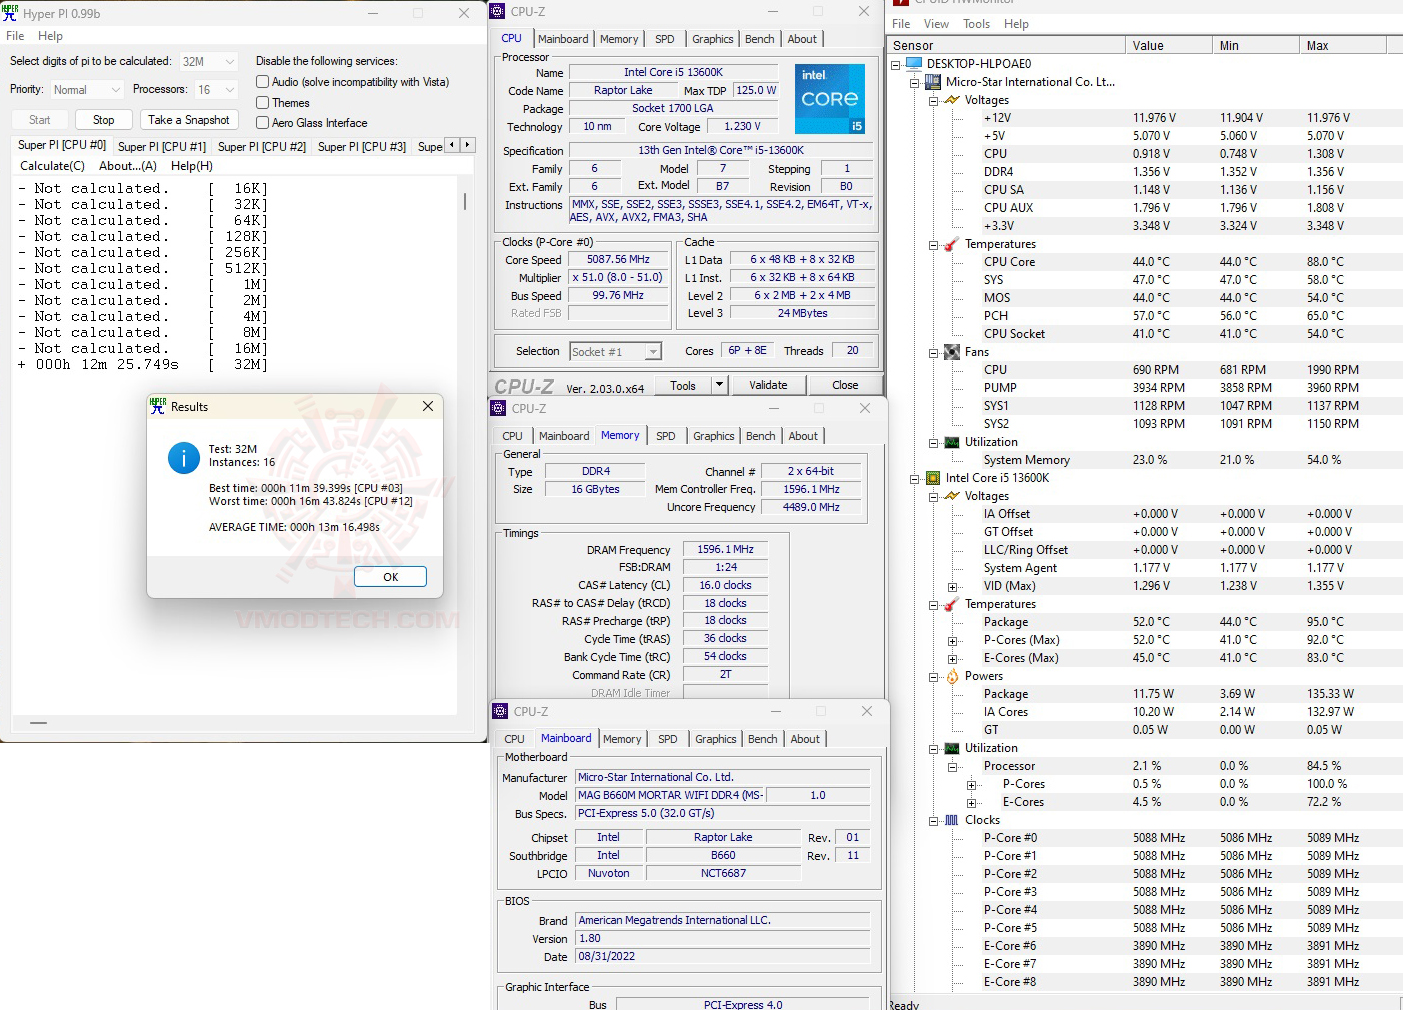Click the Close button in CPU-Z

tap(845, 385)
